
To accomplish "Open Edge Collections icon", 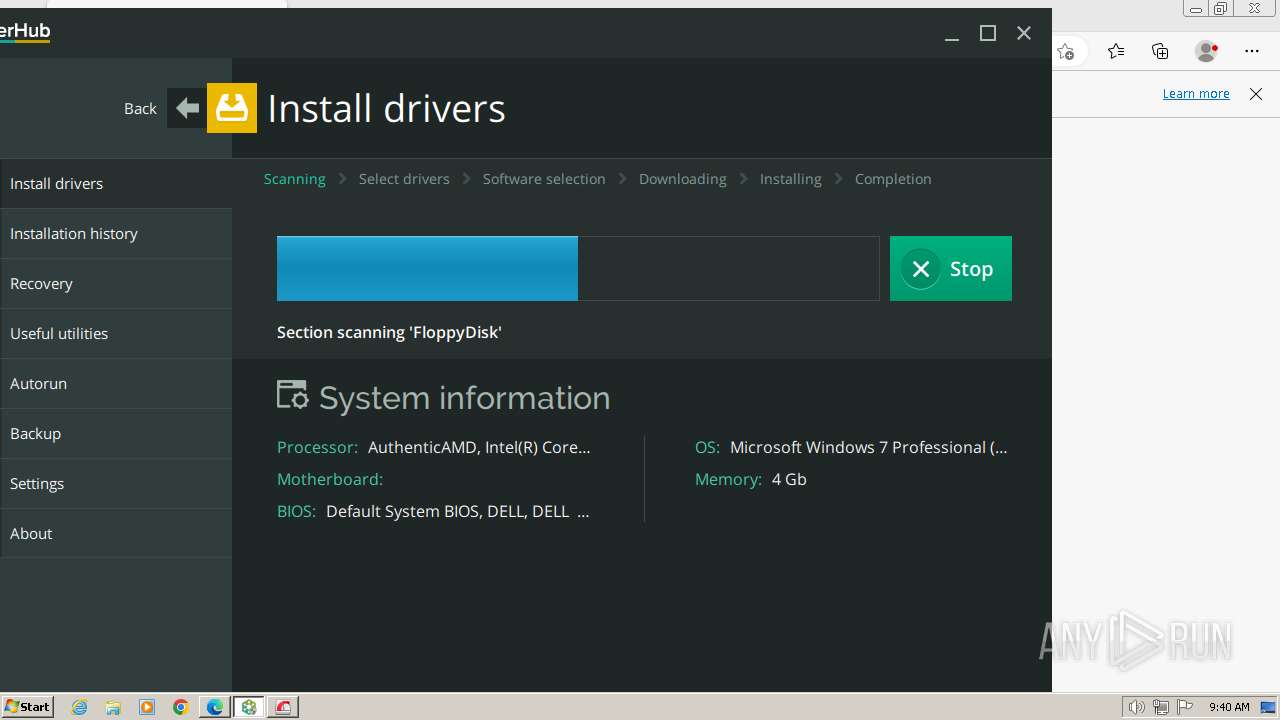I will [x=1160, y=51].
